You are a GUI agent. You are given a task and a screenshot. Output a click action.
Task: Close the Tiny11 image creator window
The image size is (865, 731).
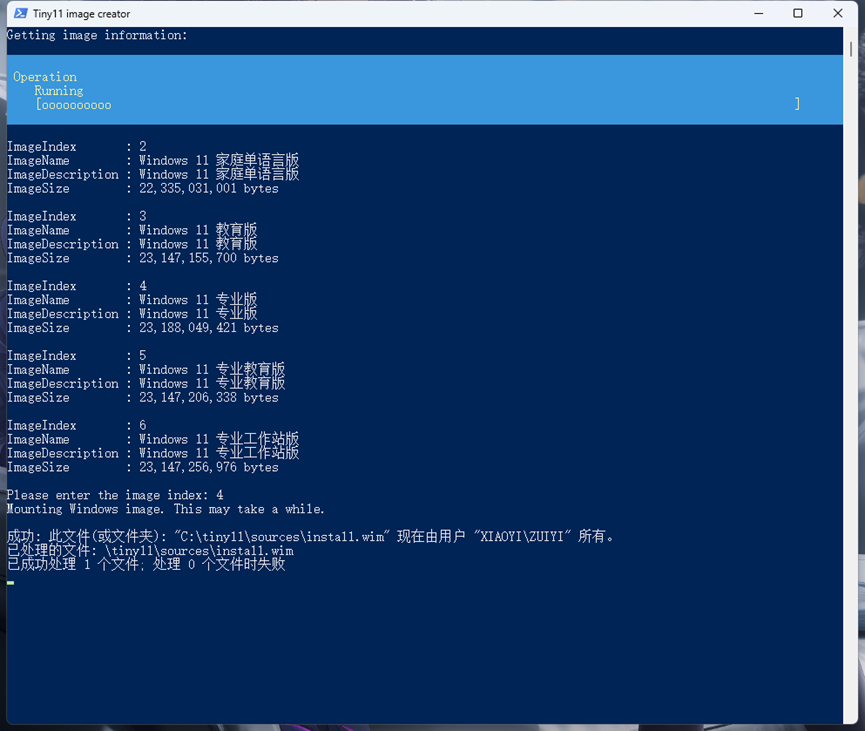click(x=837, y=13)
